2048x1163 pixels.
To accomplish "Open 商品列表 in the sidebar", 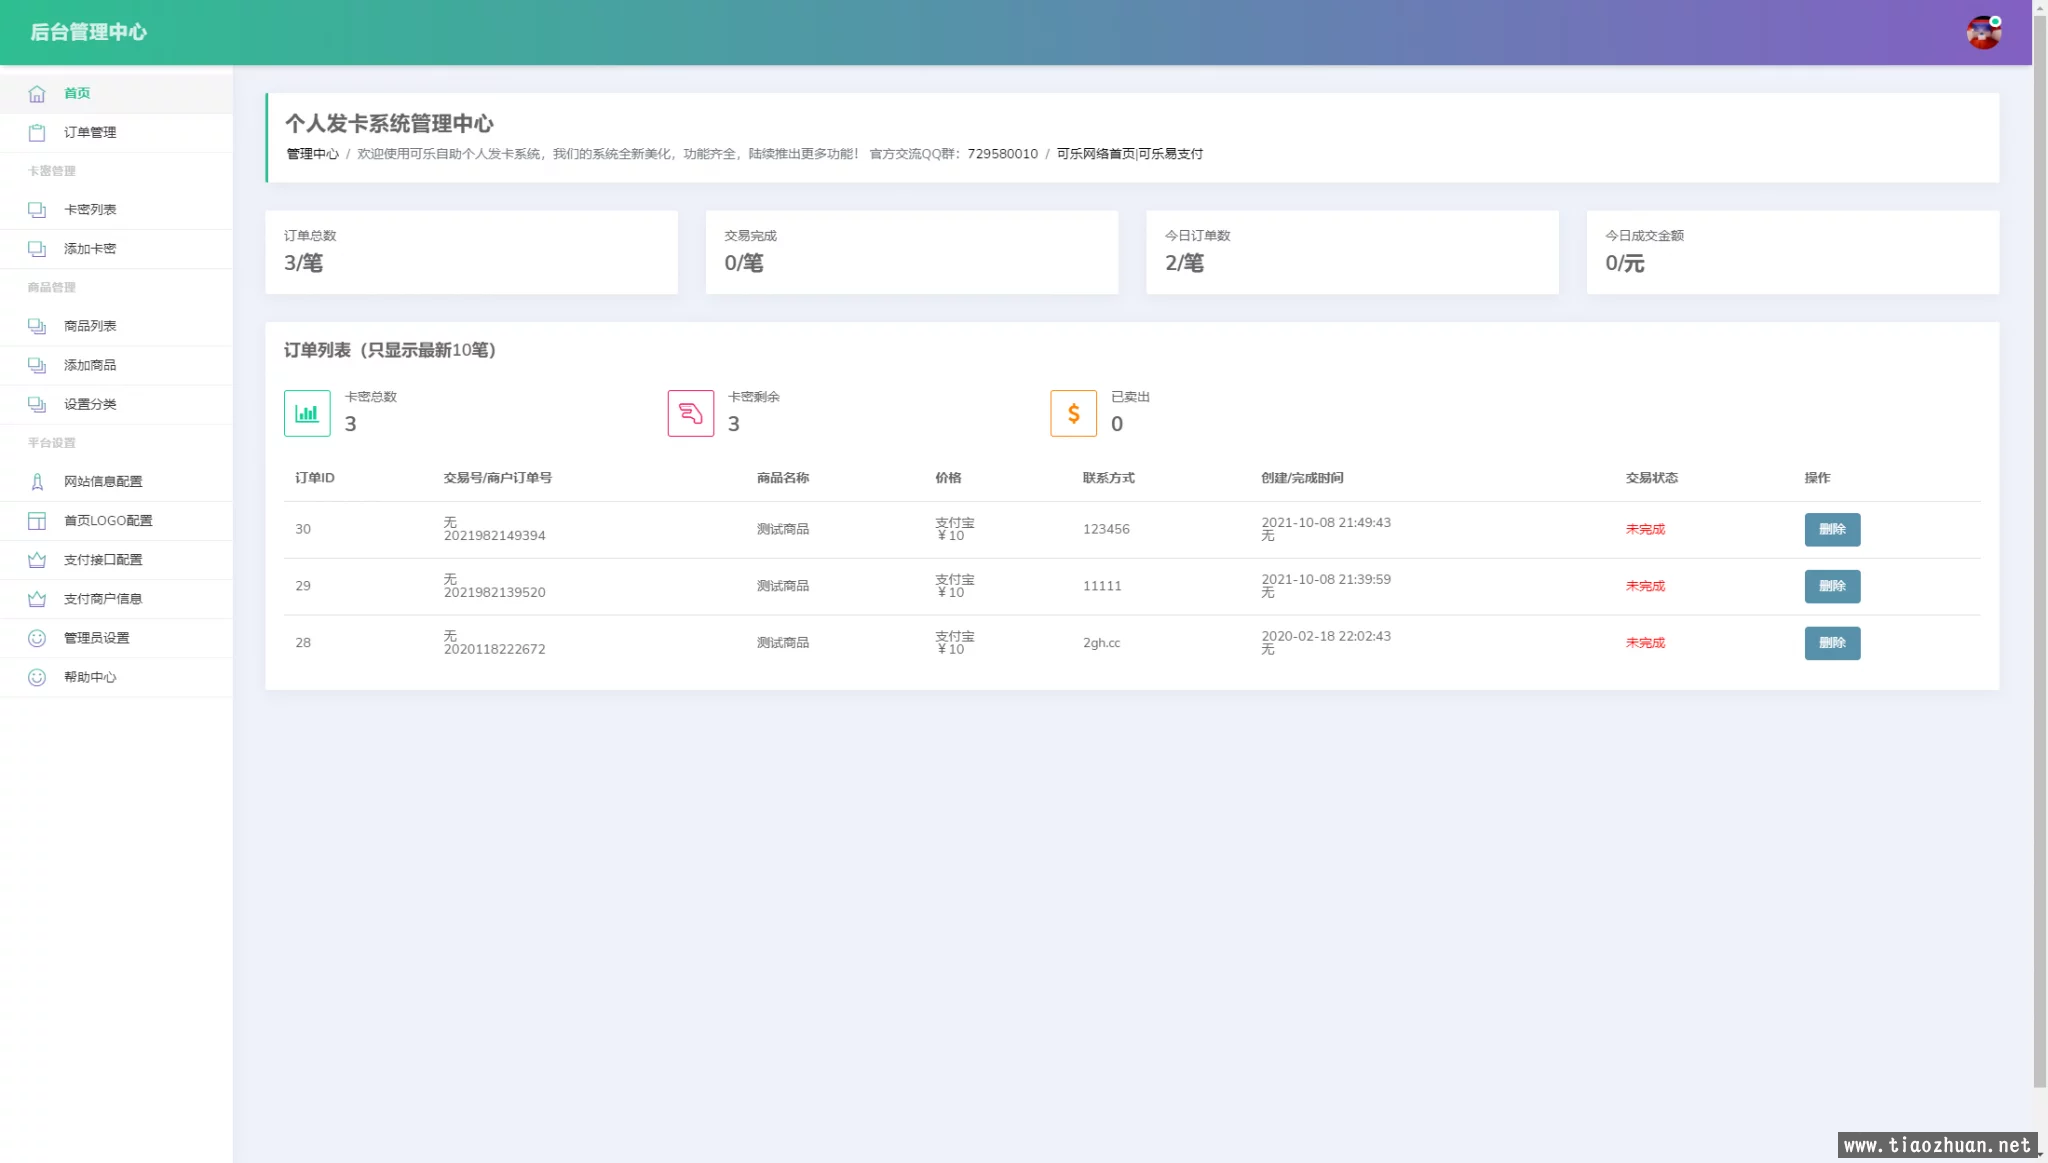I will (116, 326).
